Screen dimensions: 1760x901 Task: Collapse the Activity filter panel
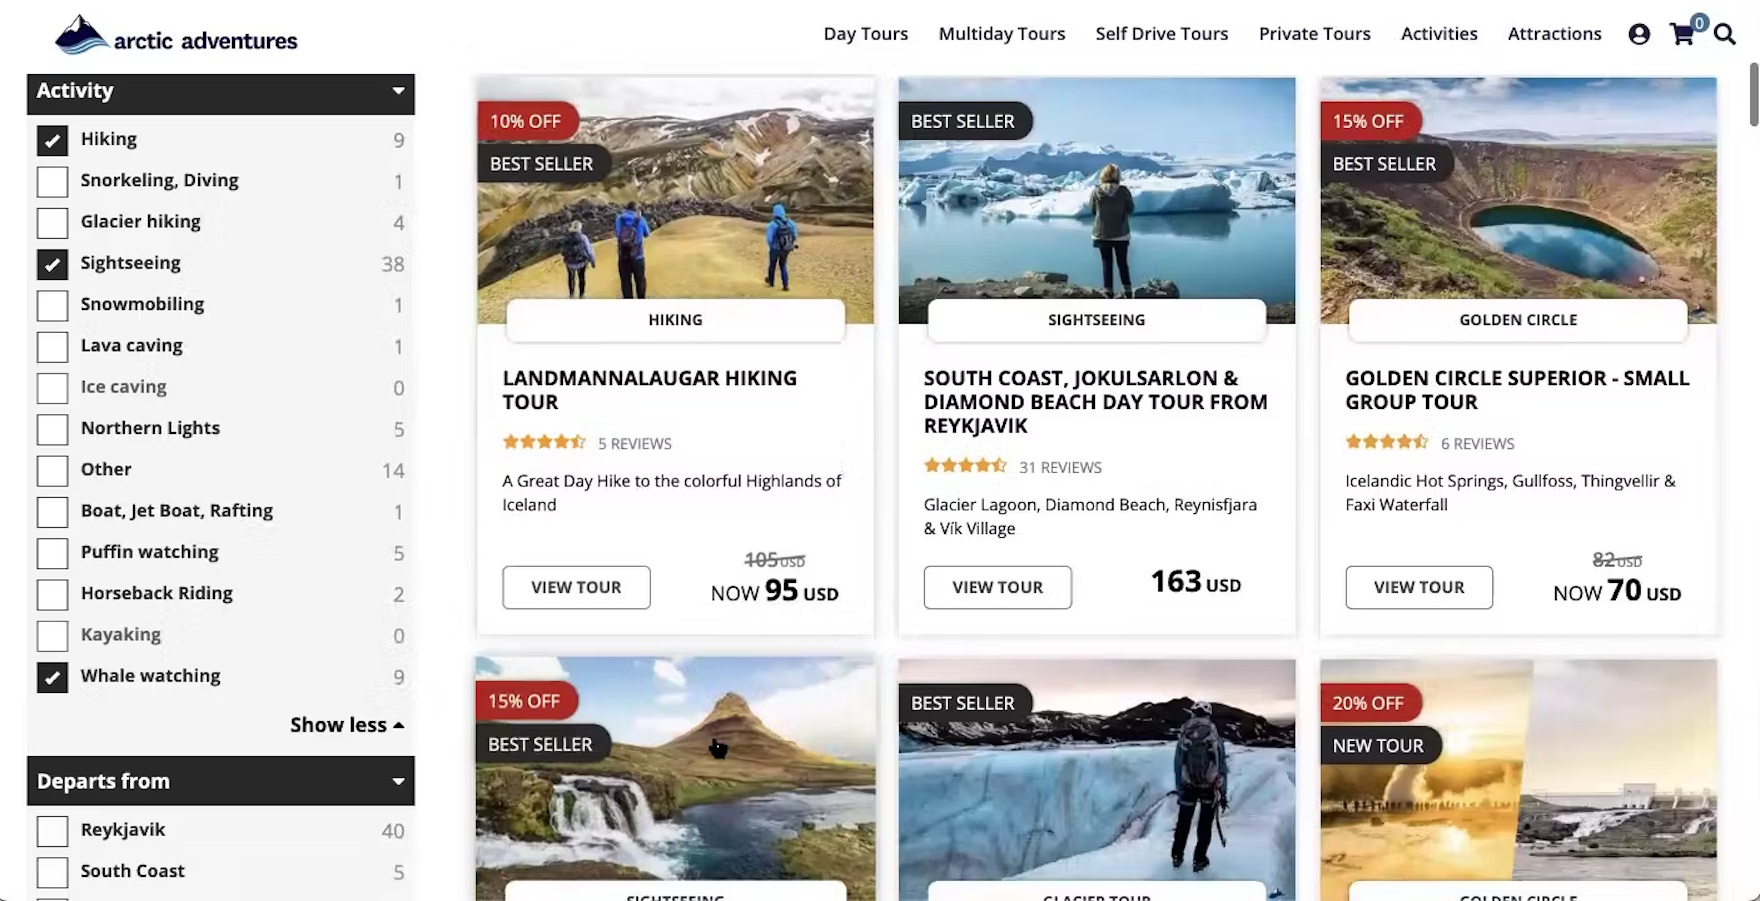pyautogui.click(x=398, y=91)
